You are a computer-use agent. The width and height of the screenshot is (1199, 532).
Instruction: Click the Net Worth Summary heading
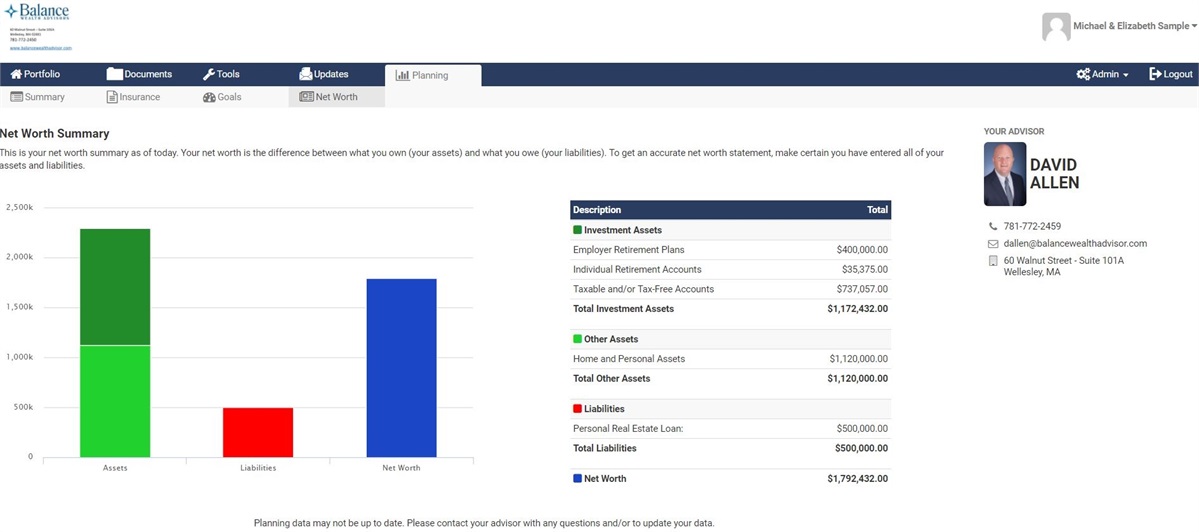tap(54, 133)
